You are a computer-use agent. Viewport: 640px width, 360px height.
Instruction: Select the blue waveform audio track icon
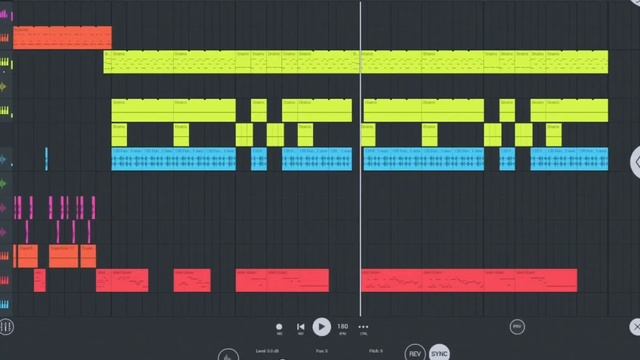(3, 159)
